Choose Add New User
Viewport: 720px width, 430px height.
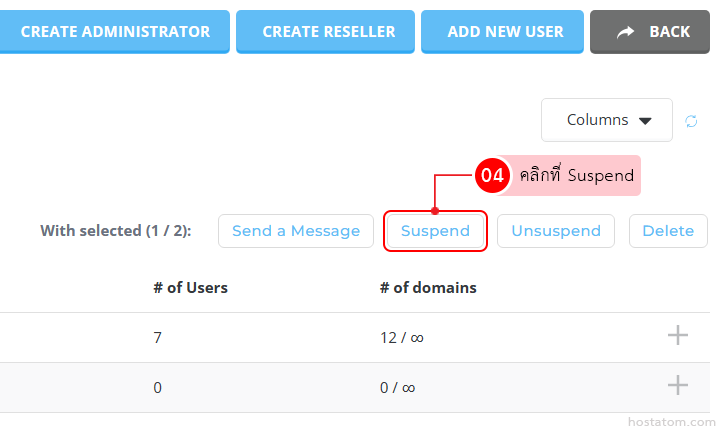click(x=505, y=32)
